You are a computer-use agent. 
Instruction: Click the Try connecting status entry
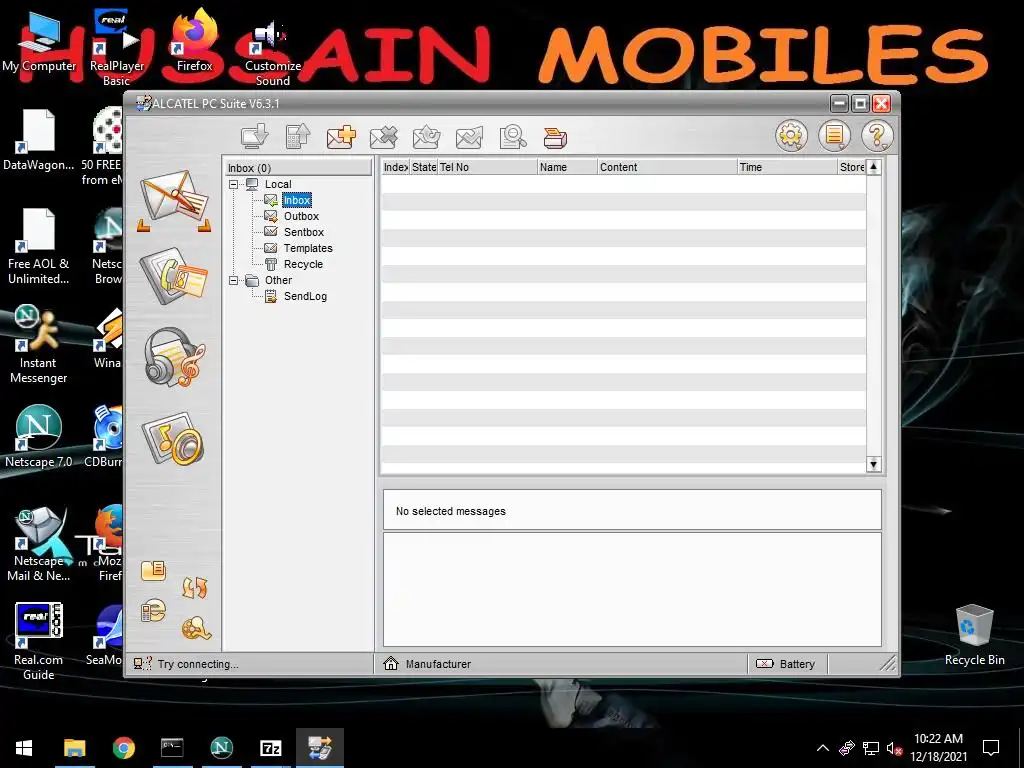[198, 664]
